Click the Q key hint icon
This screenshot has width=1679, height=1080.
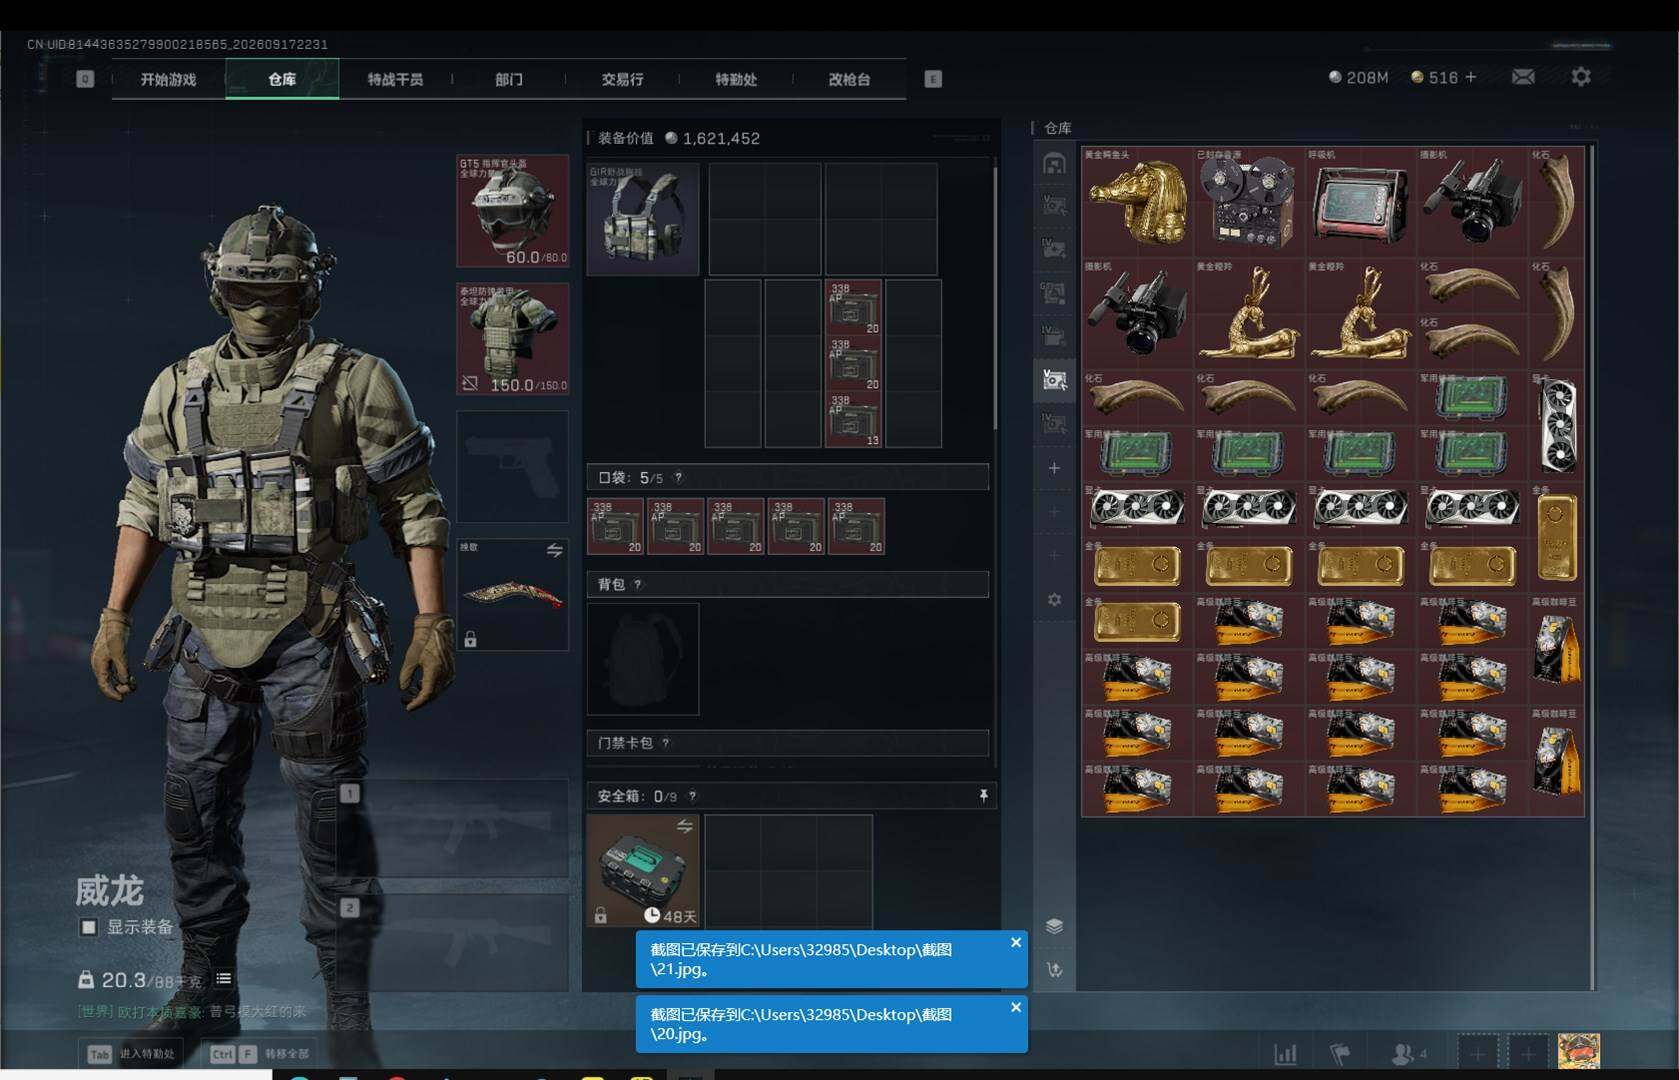pyautogui.click(x=85, y=79)
